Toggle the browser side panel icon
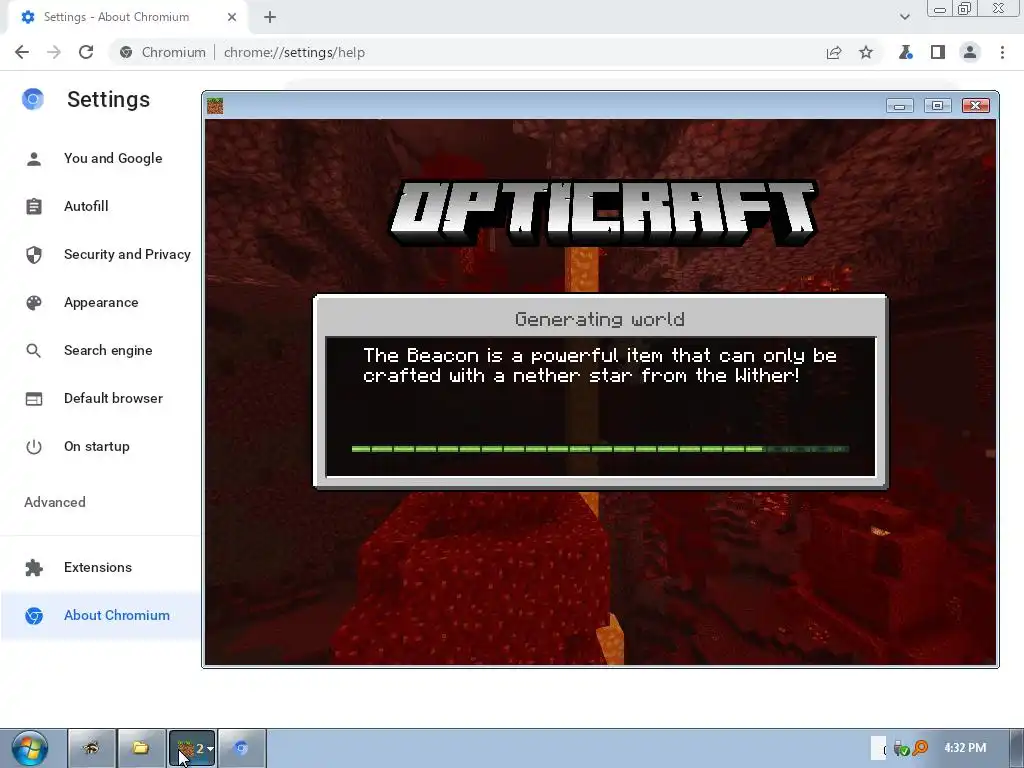 (938, 52)
